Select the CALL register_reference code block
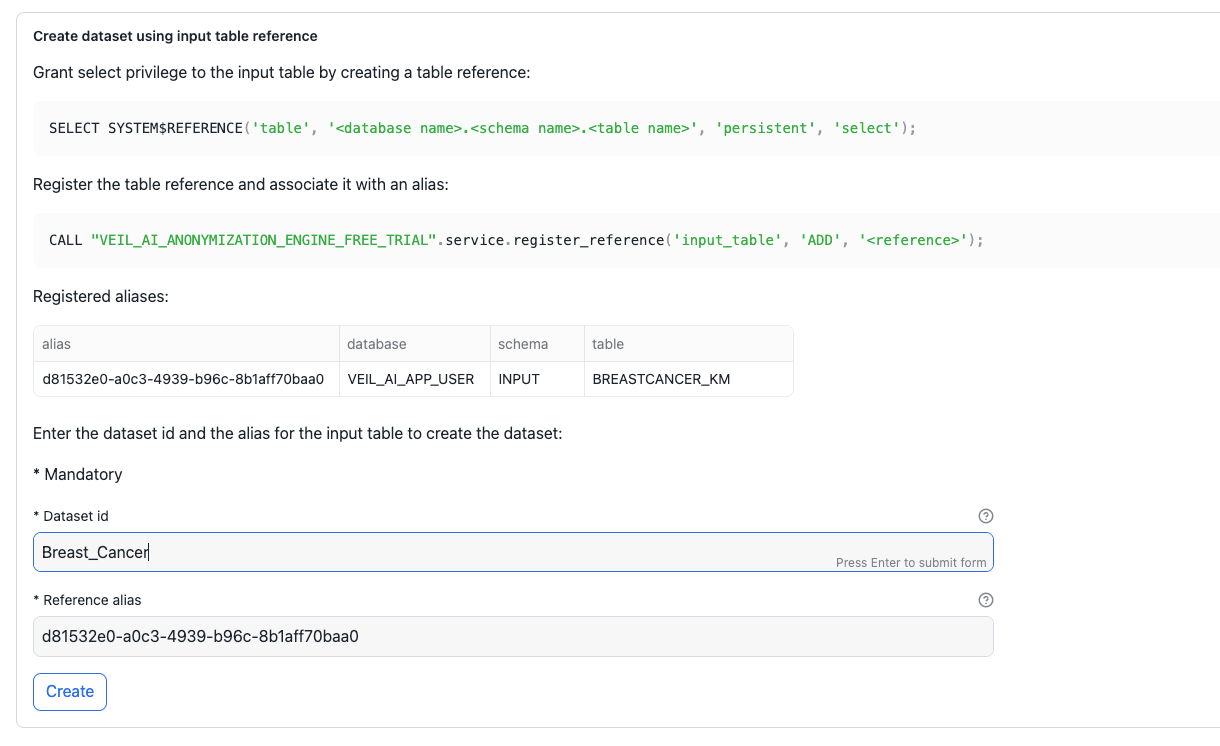This screenshot has width=1220, height=746. 626,240
